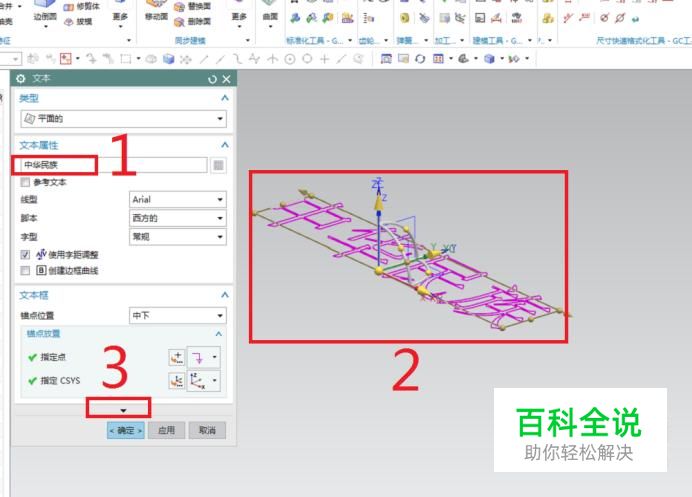Screen dimensions: 692x497
Task: Click the inferred point icon in 指定点 row
Action: [x=197, y=357]
